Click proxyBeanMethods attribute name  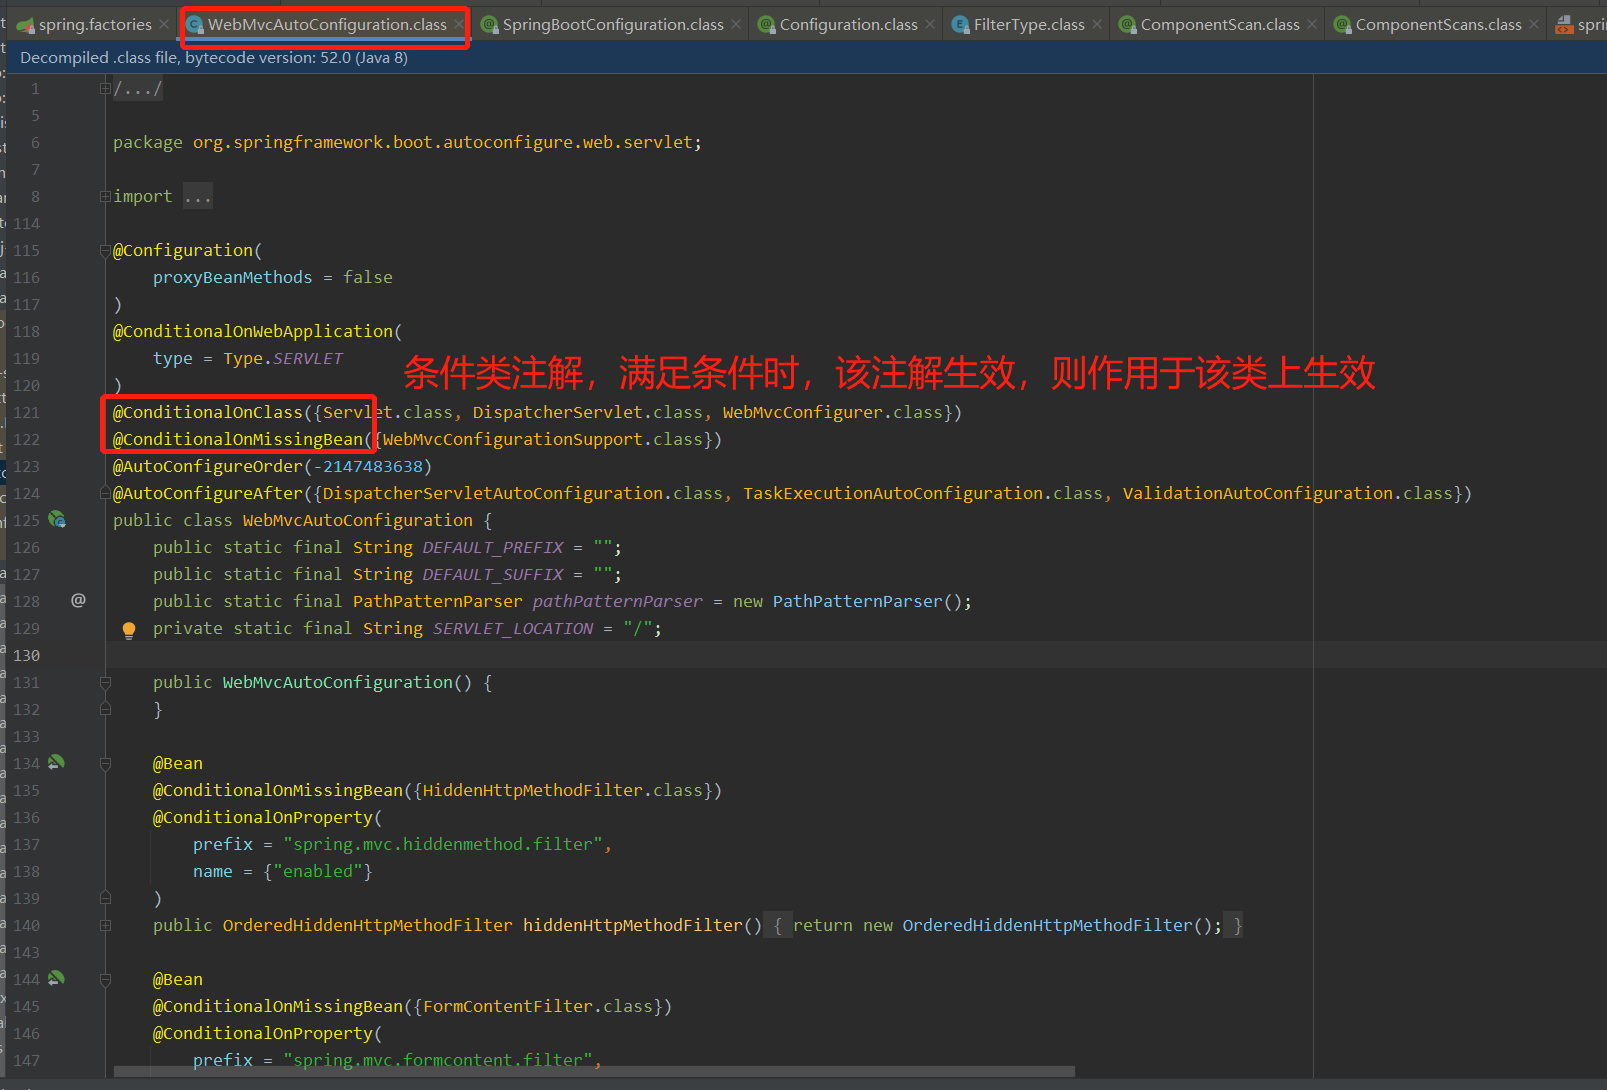(232, 277)
